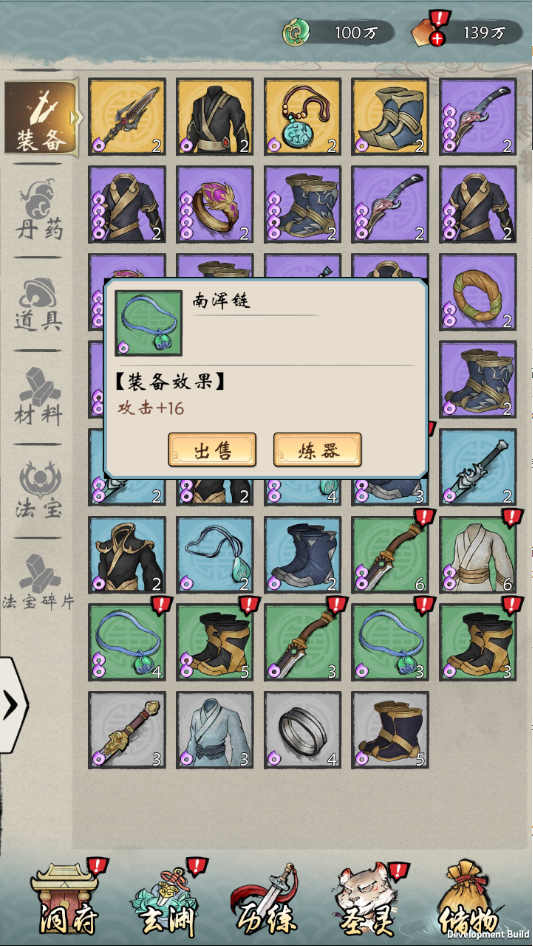Select the gray silver ring item
The width and height of the screenshot is (533, 946).
click(x=302, y=730)
